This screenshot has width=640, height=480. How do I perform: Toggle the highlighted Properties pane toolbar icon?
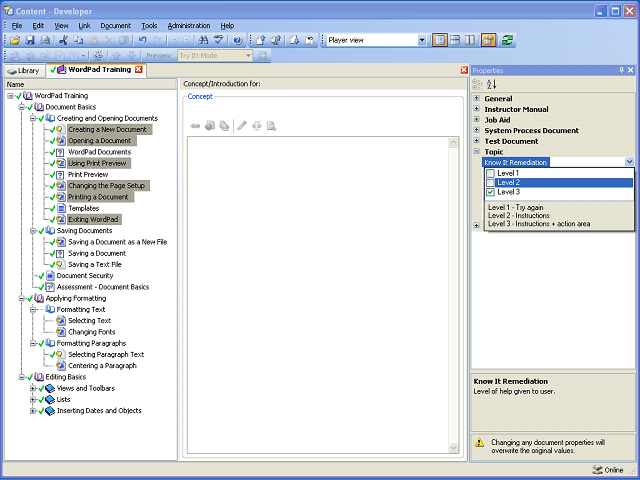coord(489,40)
